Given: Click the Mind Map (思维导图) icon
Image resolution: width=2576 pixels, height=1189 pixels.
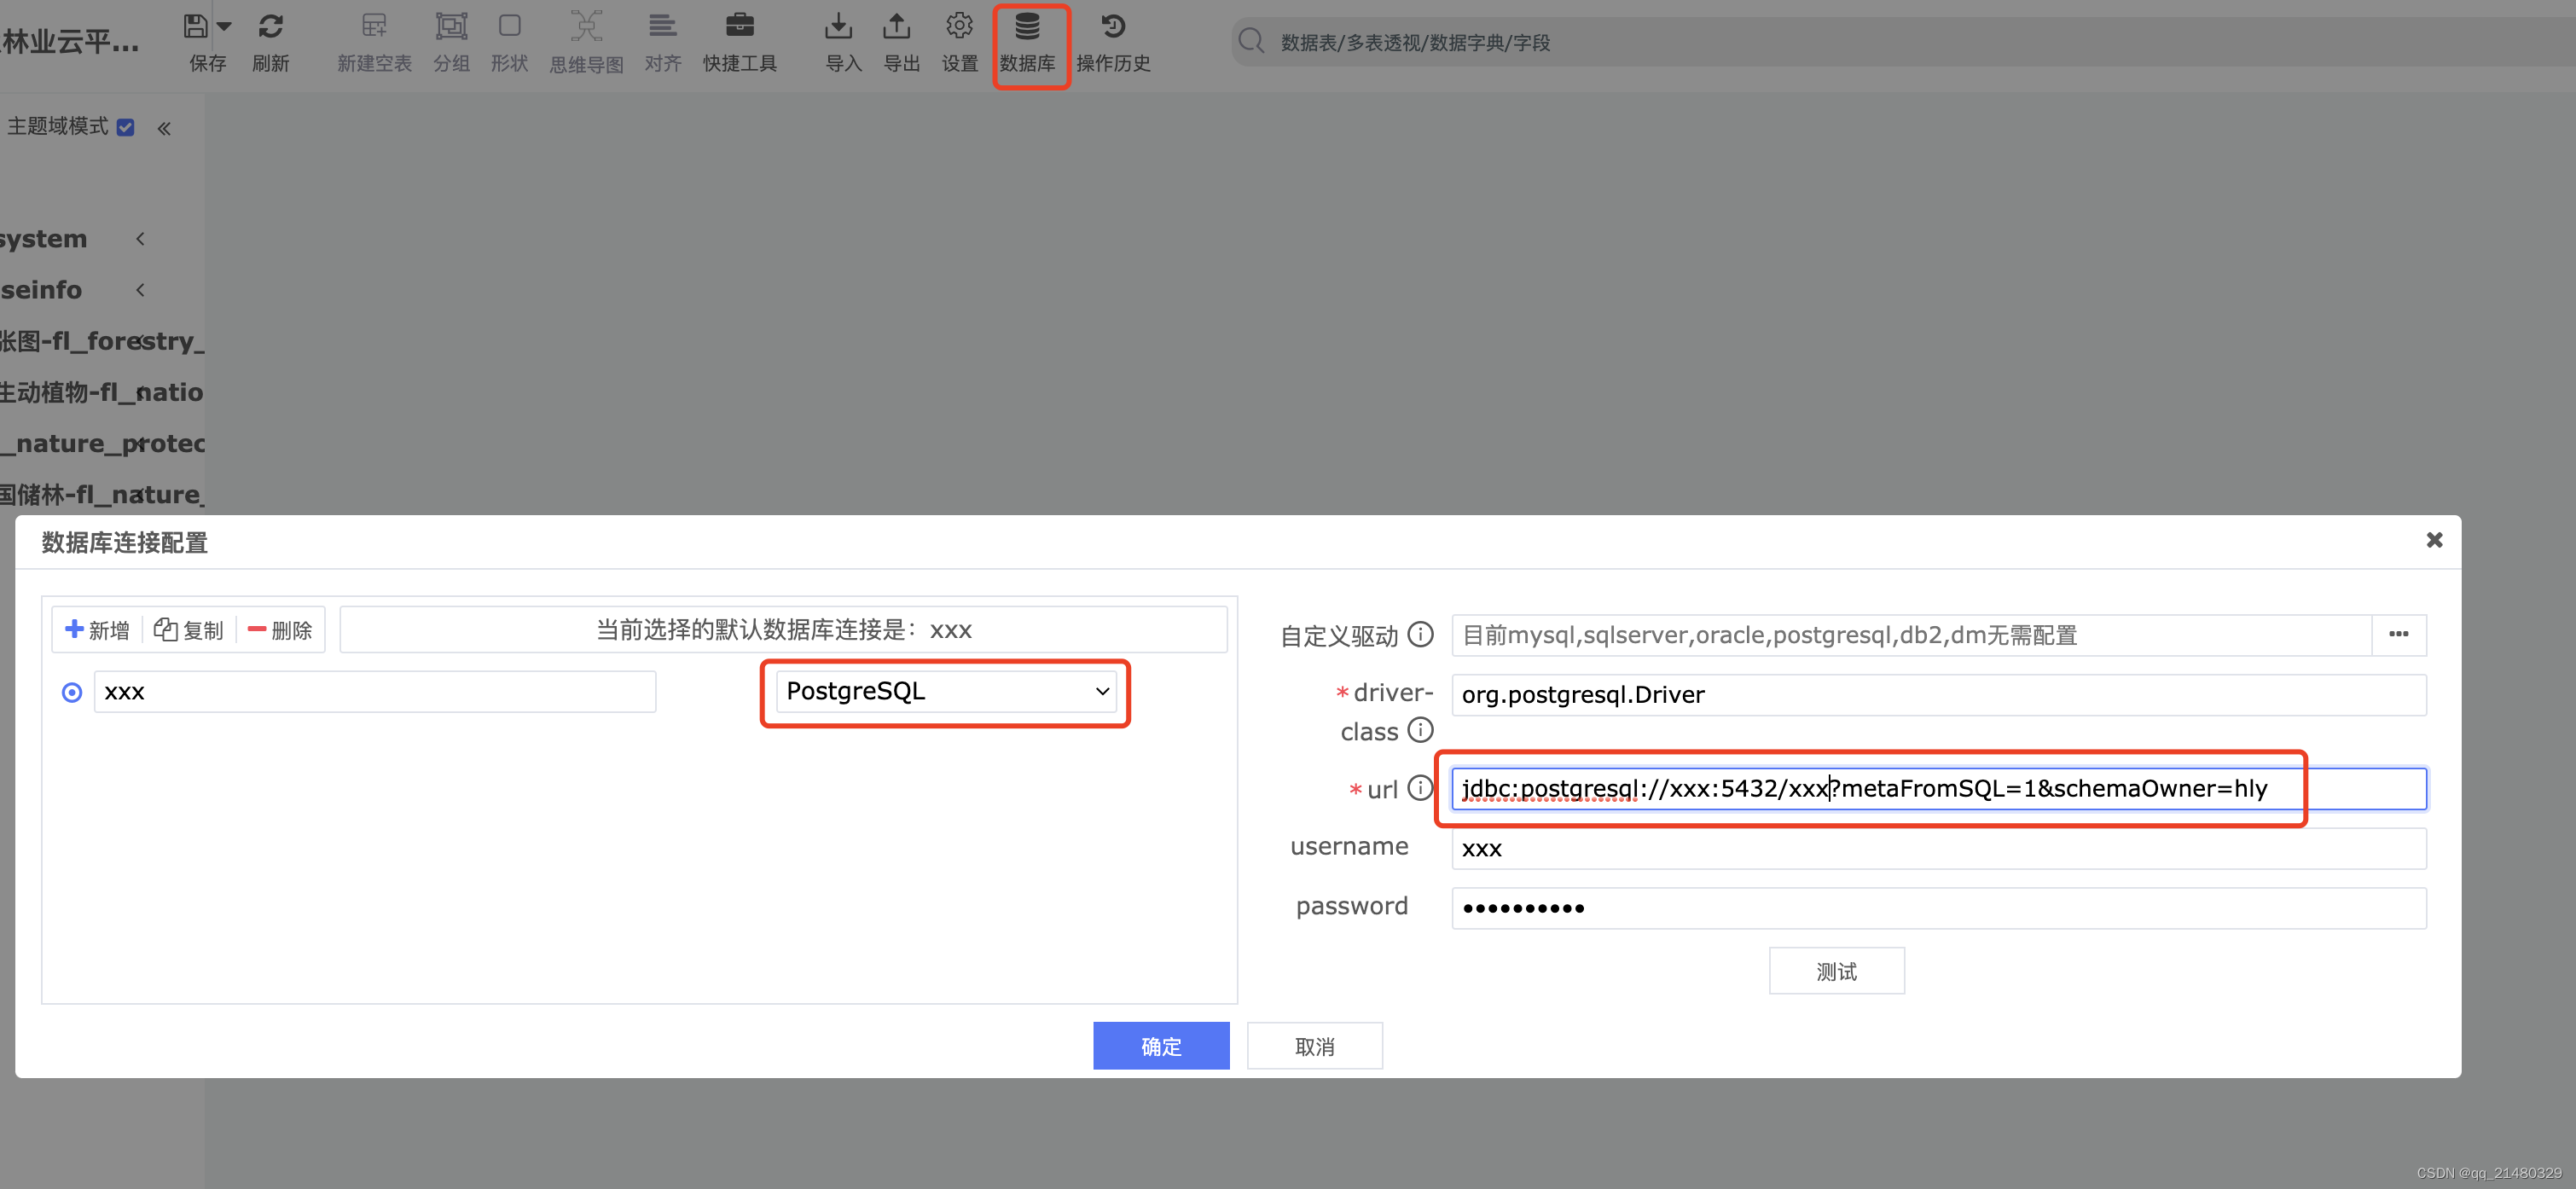Looking at the screenshot, I should pos(586,26).
